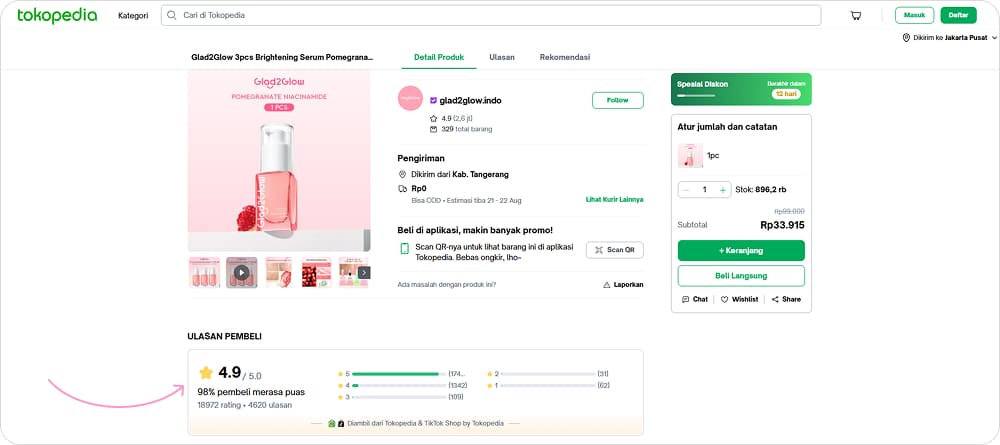Increase quantity with plus button
The height and width of the screenshot is (445, 1000).
[723, 189]
